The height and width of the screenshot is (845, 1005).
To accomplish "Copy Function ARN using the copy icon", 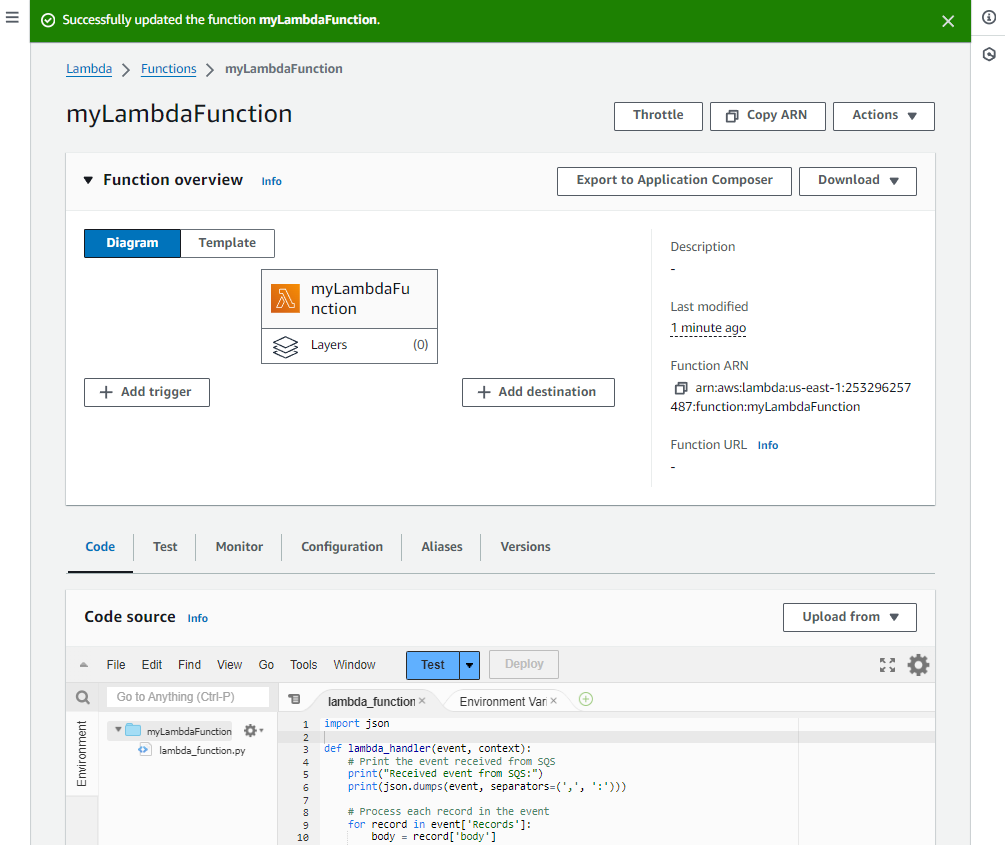I will click(x=681, y=388).
